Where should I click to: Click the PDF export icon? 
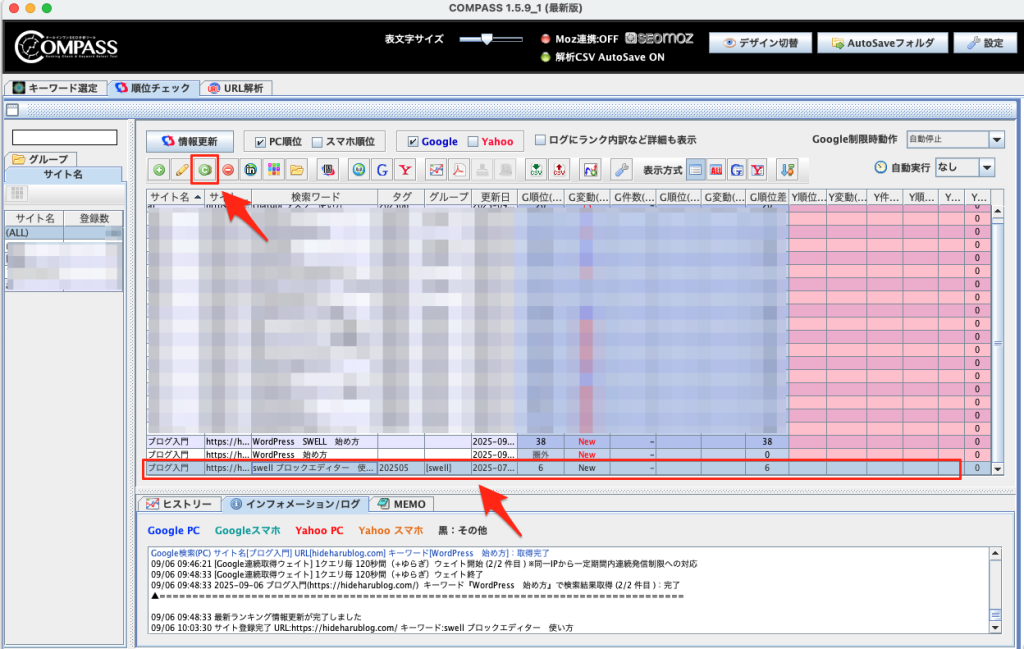459,170
